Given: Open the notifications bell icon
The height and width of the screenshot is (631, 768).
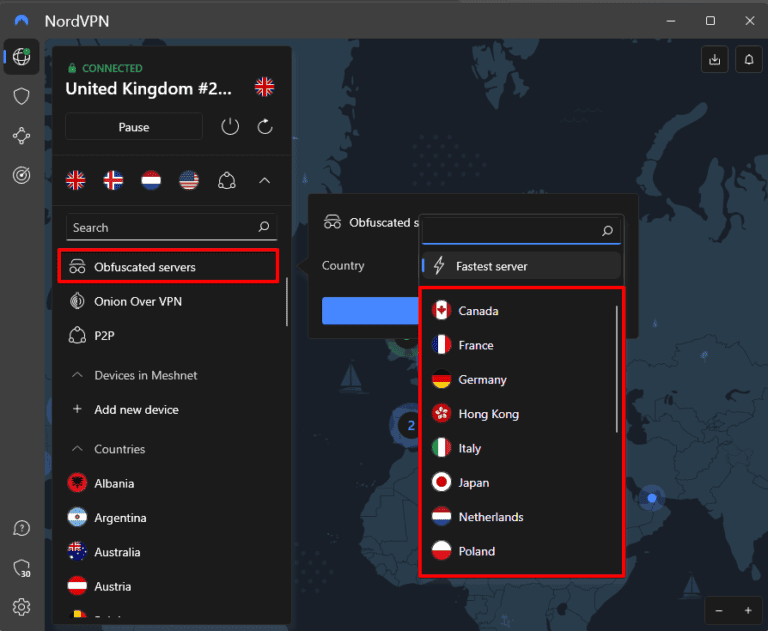Looking at the screenshot, I should click(748, 60).
